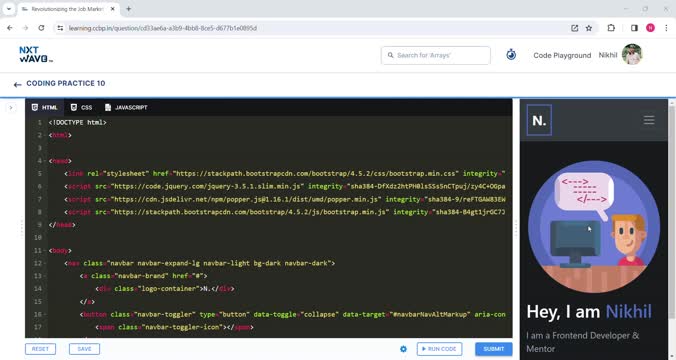The height and width of the screenshot is (360, 676).
Task: Open the timer clock icon in header
Action: tap(511, 55)
